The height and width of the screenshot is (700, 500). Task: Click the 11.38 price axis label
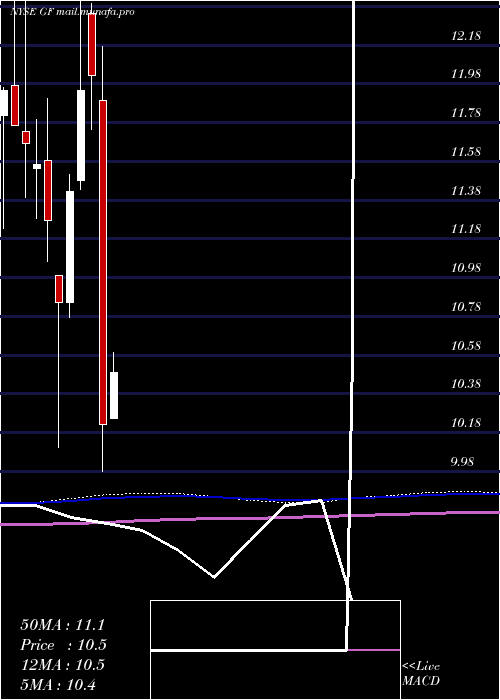(466, 191)
